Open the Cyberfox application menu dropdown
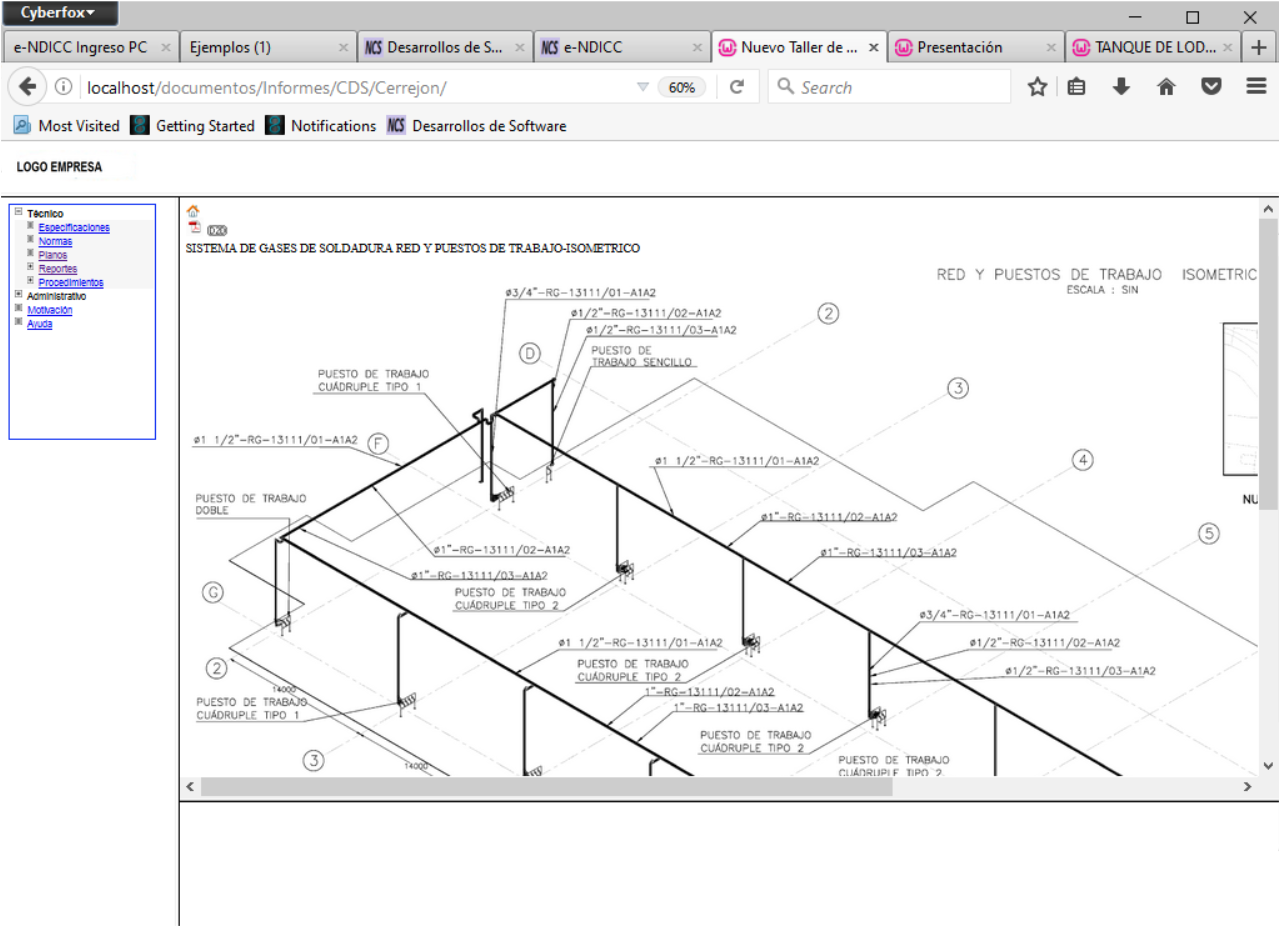The height and width of the screenshot is (927, 1279). click(x=60, y=13)
